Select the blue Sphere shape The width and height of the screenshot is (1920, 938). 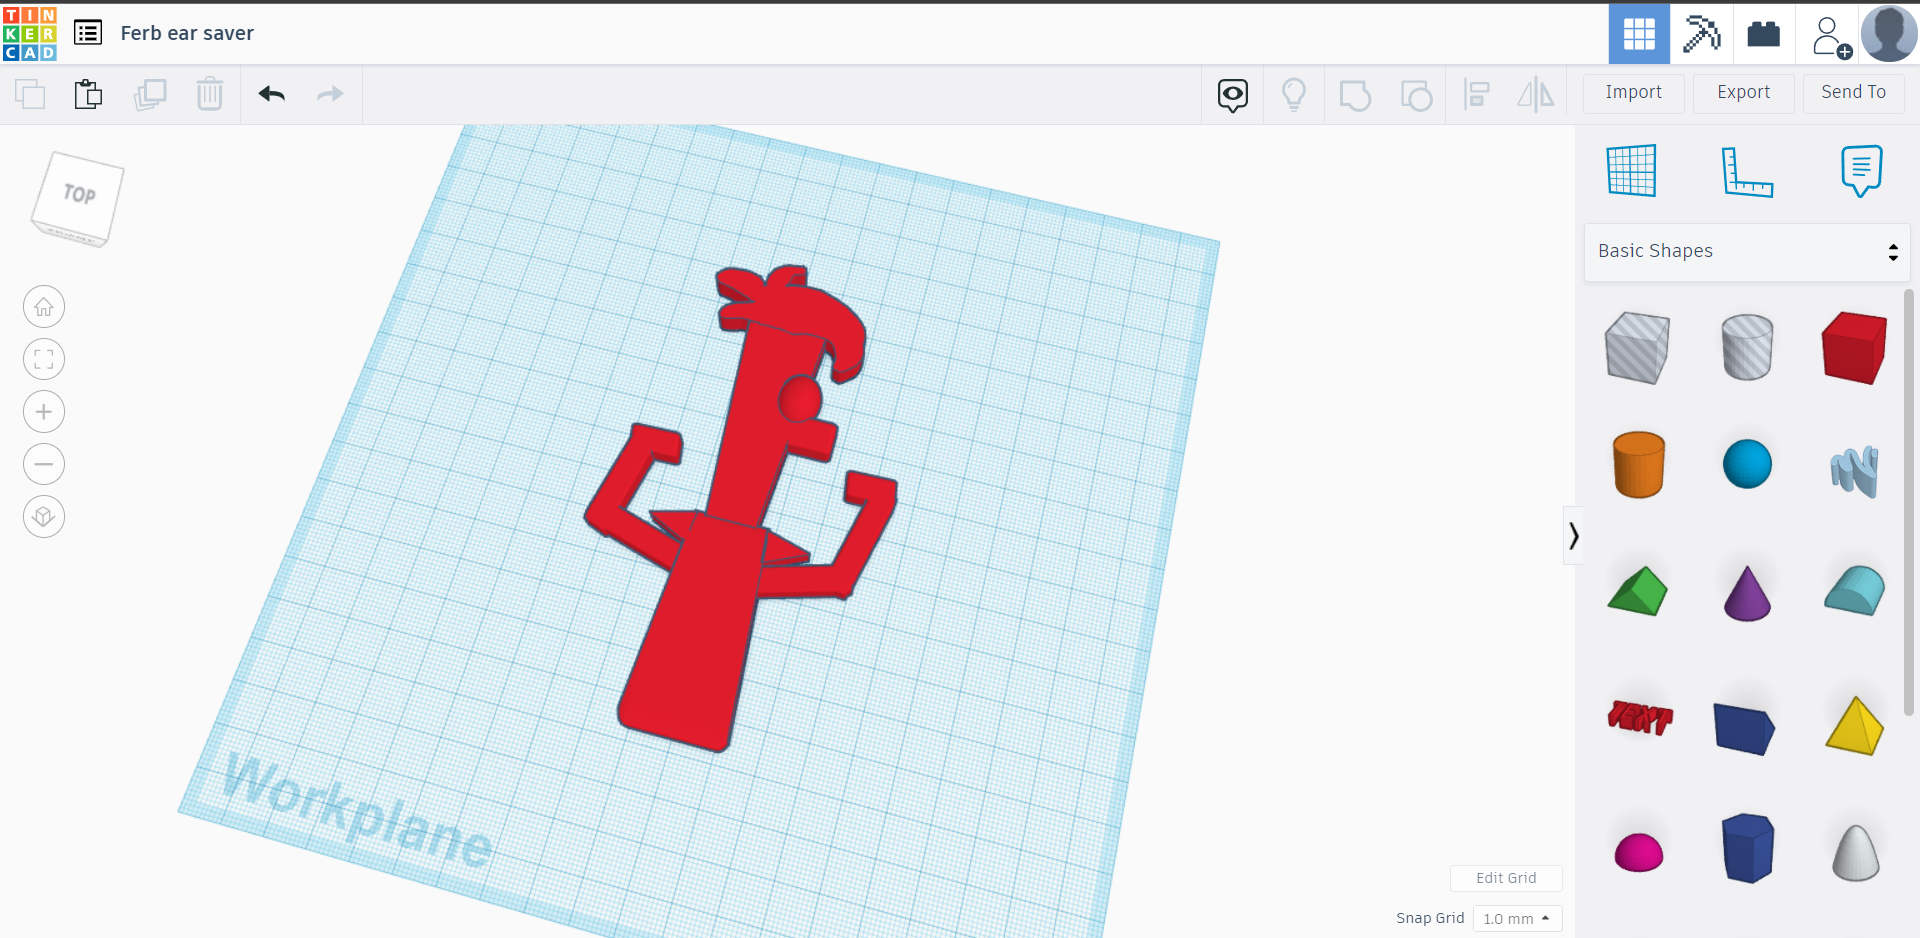click(1748, 464)
